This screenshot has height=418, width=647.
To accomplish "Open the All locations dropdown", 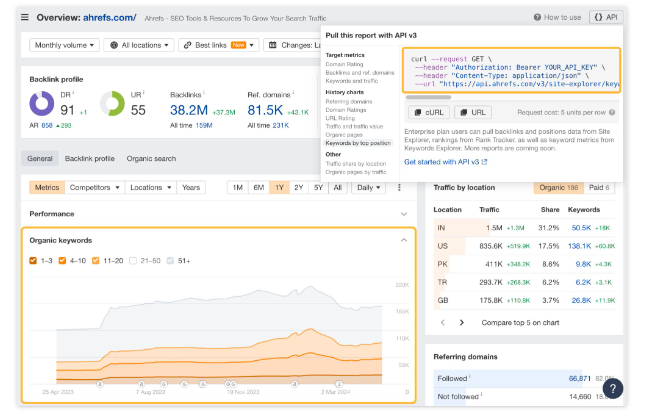I will pyautogui.click(x=138, y=45).
